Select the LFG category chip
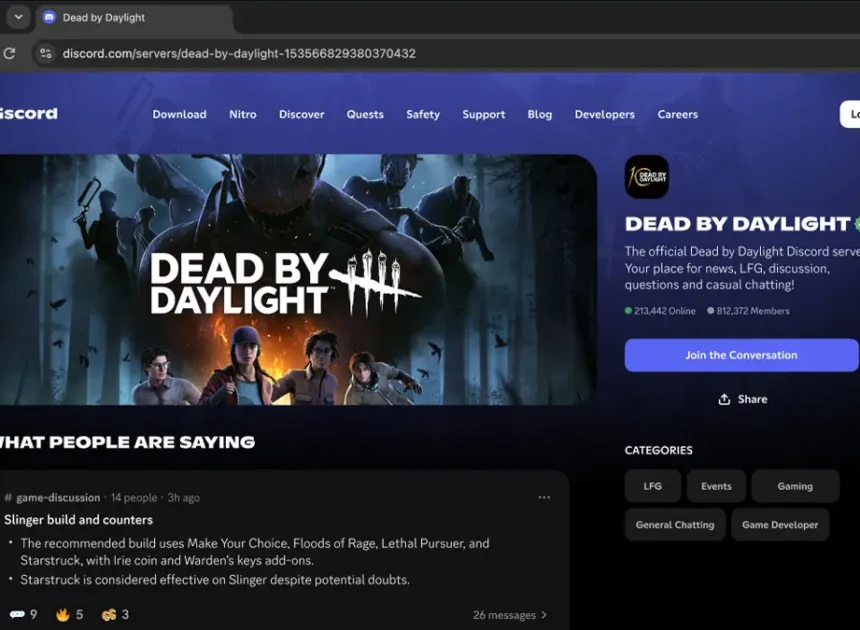The image size is (860, 630). pos(653,486)
